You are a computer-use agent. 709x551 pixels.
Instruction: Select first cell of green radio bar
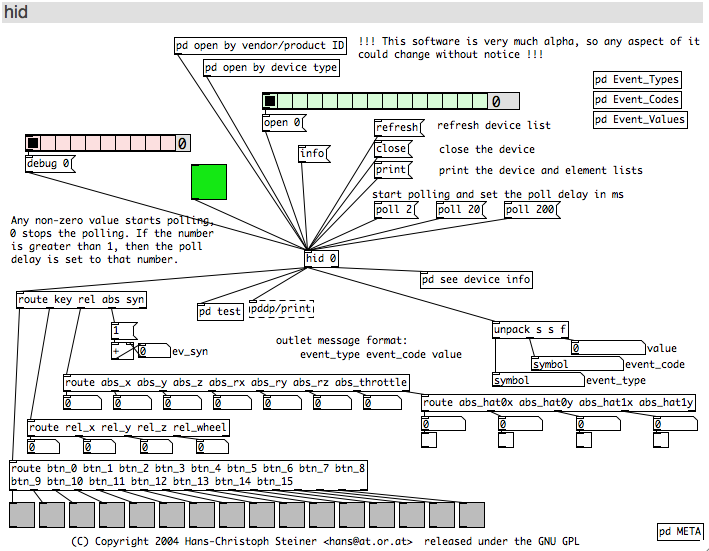(x=270, y=101)
